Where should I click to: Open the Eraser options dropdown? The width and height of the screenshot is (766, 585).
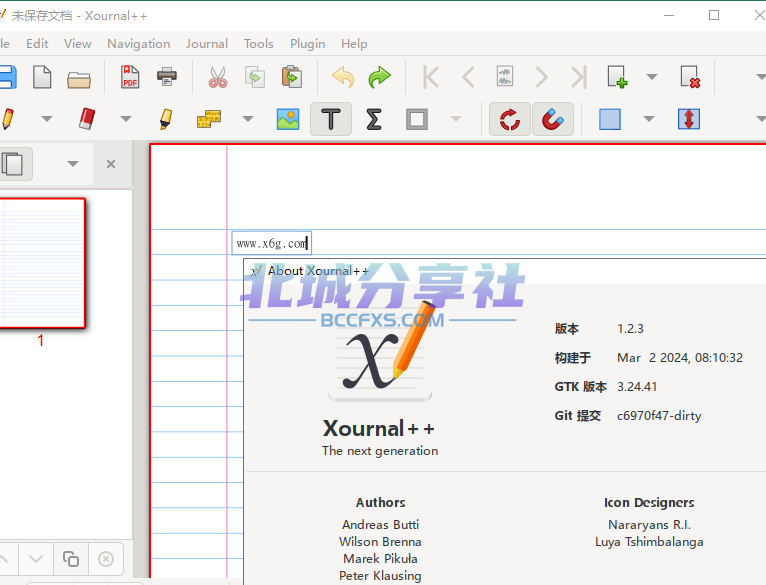click(x=126, y=119)
